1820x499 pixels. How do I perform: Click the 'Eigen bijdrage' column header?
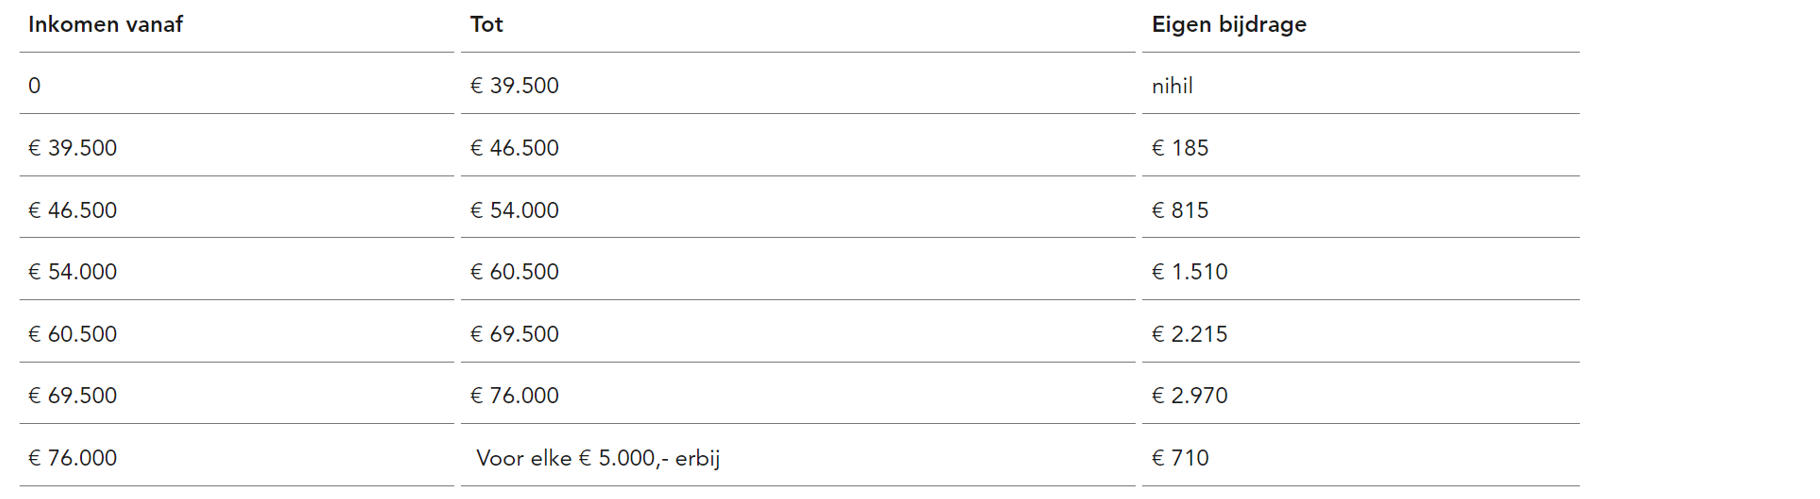pyautogui.click(x=1229, y=25)
